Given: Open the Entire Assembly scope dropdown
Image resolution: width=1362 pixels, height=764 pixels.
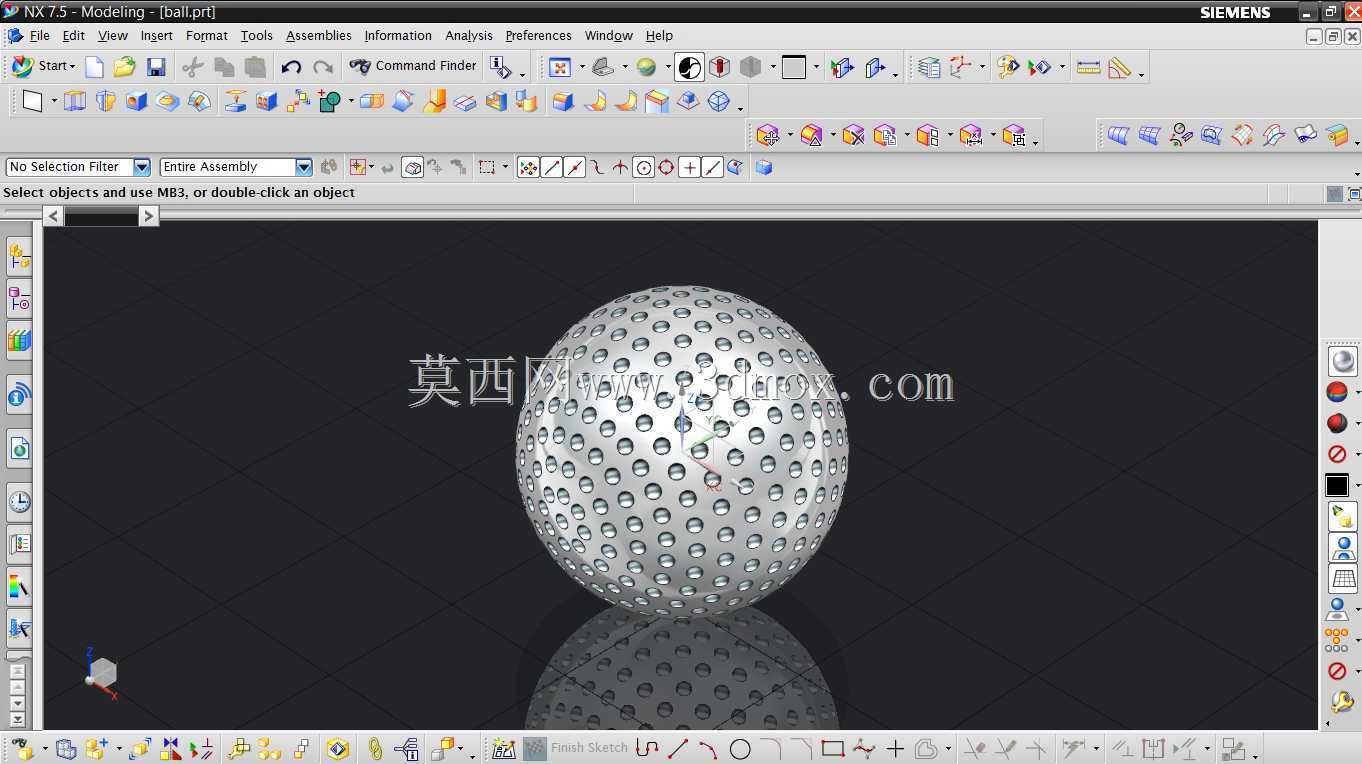Looking at the screenshot, I should click(x=303, y=167).
